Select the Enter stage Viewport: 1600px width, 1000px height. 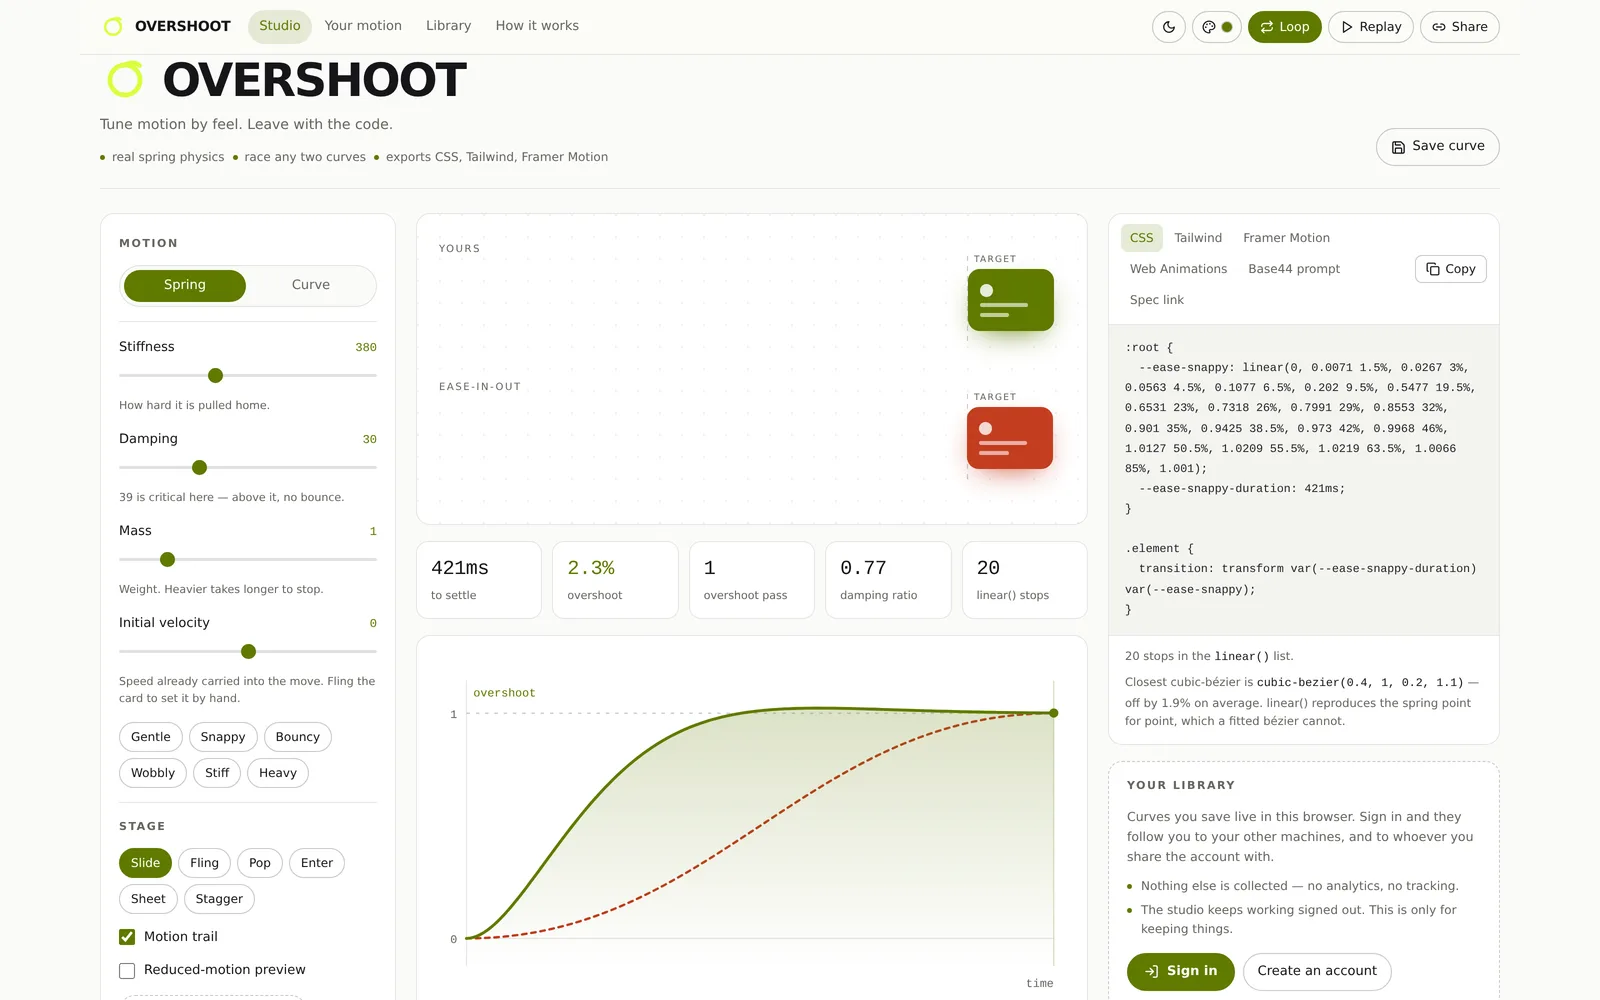click(x=317, y=863)
